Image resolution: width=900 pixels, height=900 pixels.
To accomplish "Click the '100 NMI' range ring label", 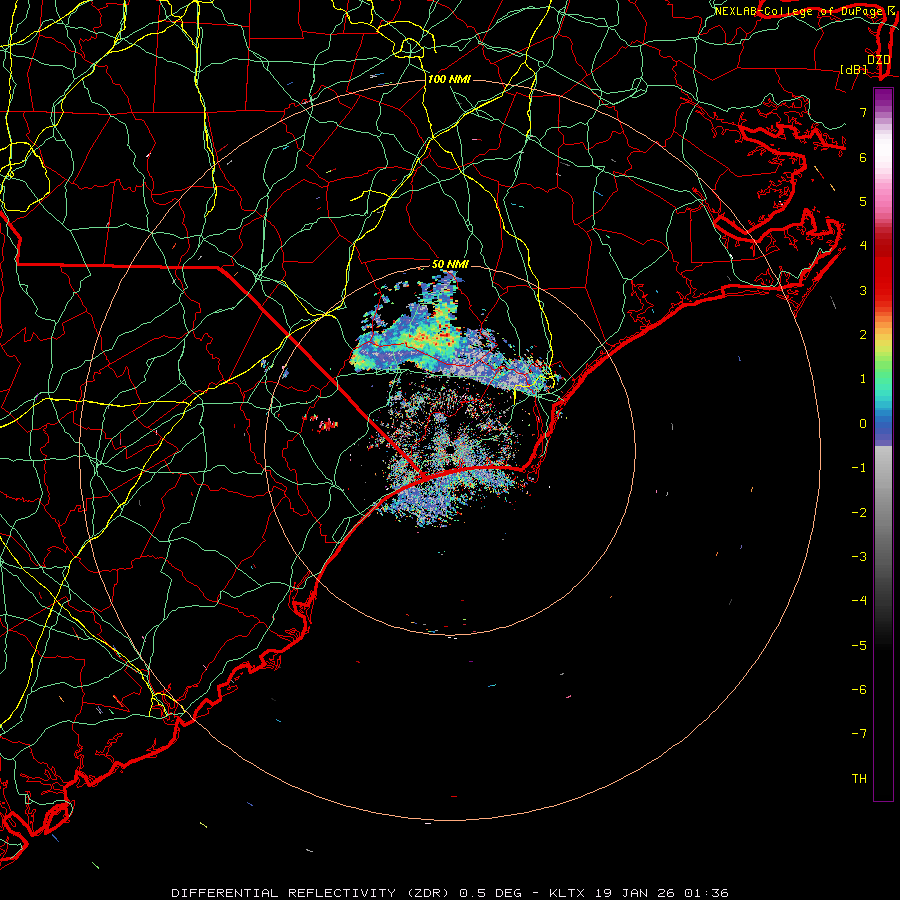I will 449,79.
